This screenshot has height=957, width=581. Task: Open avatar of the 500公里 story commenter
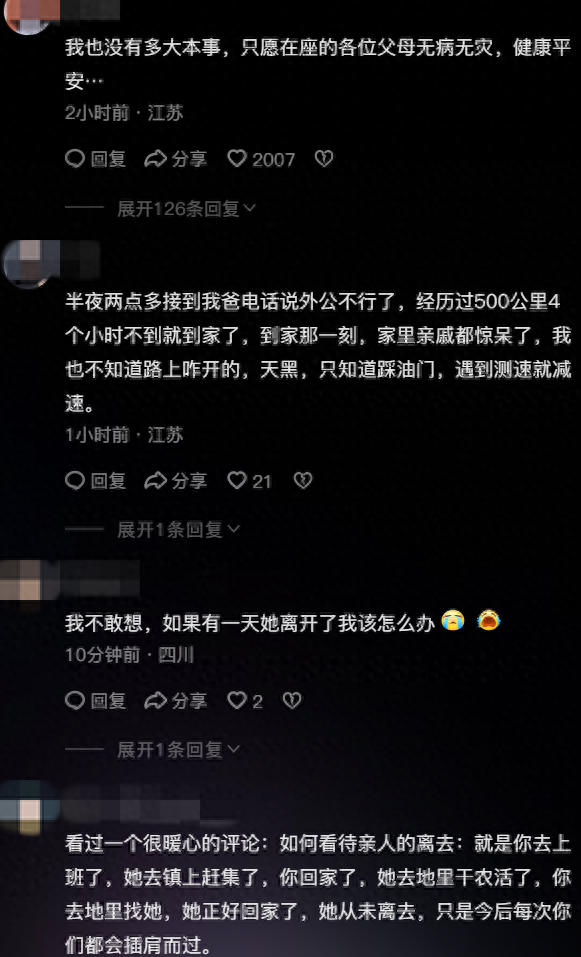pos(28,264)
